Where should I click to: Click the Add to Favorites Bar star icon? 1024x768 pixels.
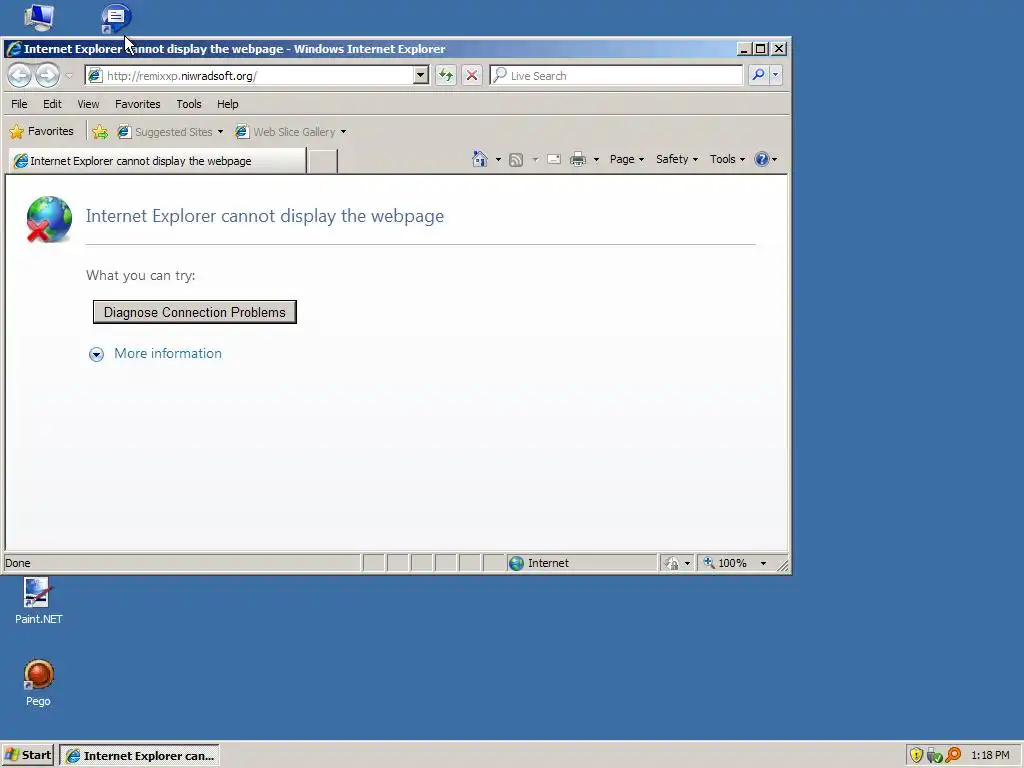[x=100, y=132]
